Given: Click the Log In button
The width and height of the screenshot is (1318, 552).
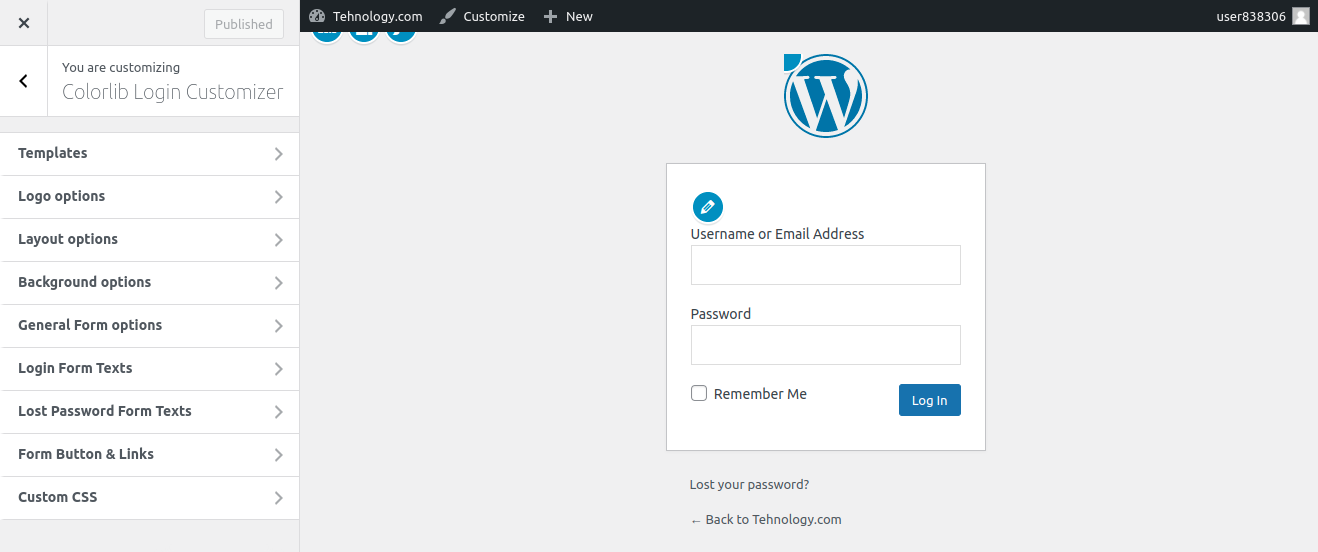Looking at the screenshot, I should [x=930, y=400].
